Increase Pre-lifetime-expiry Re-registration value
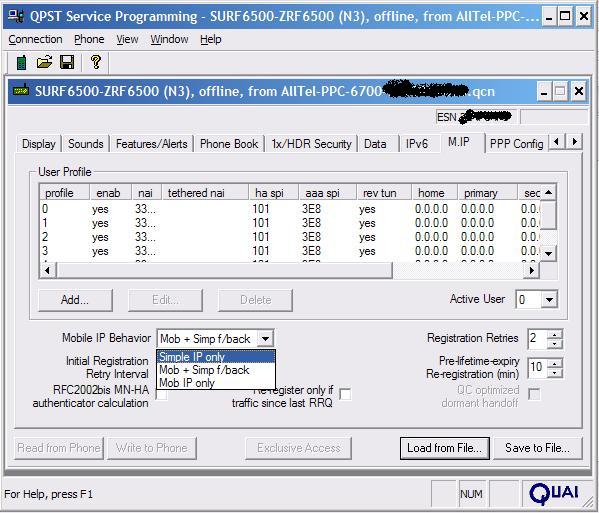This screenshot has height=513, width=599. pyautogui.click(x=554, y=363)
